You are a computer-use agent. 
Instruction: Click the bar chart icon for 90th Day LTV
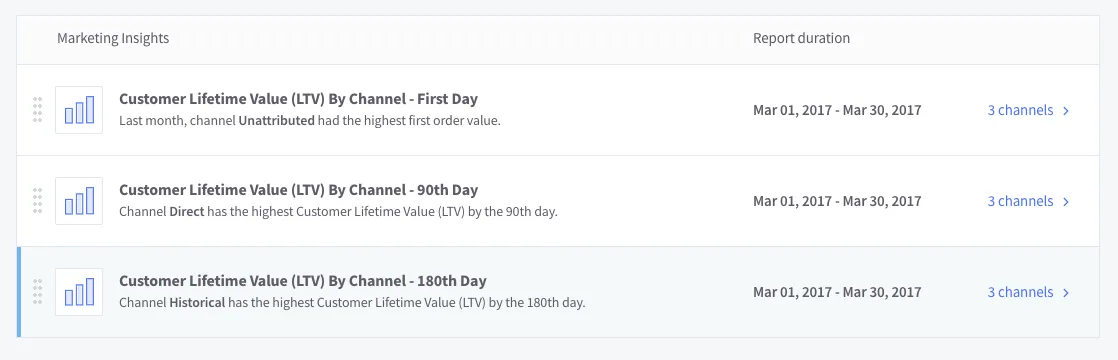[79, 201]
